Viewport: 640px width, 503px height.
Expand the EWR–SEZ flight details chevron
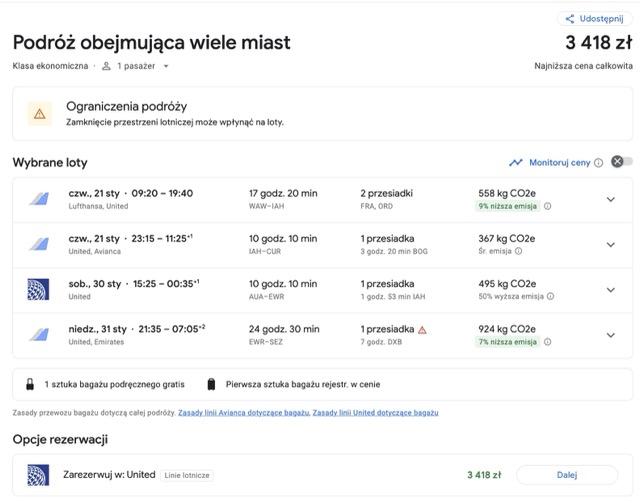(x=611, y=335)
